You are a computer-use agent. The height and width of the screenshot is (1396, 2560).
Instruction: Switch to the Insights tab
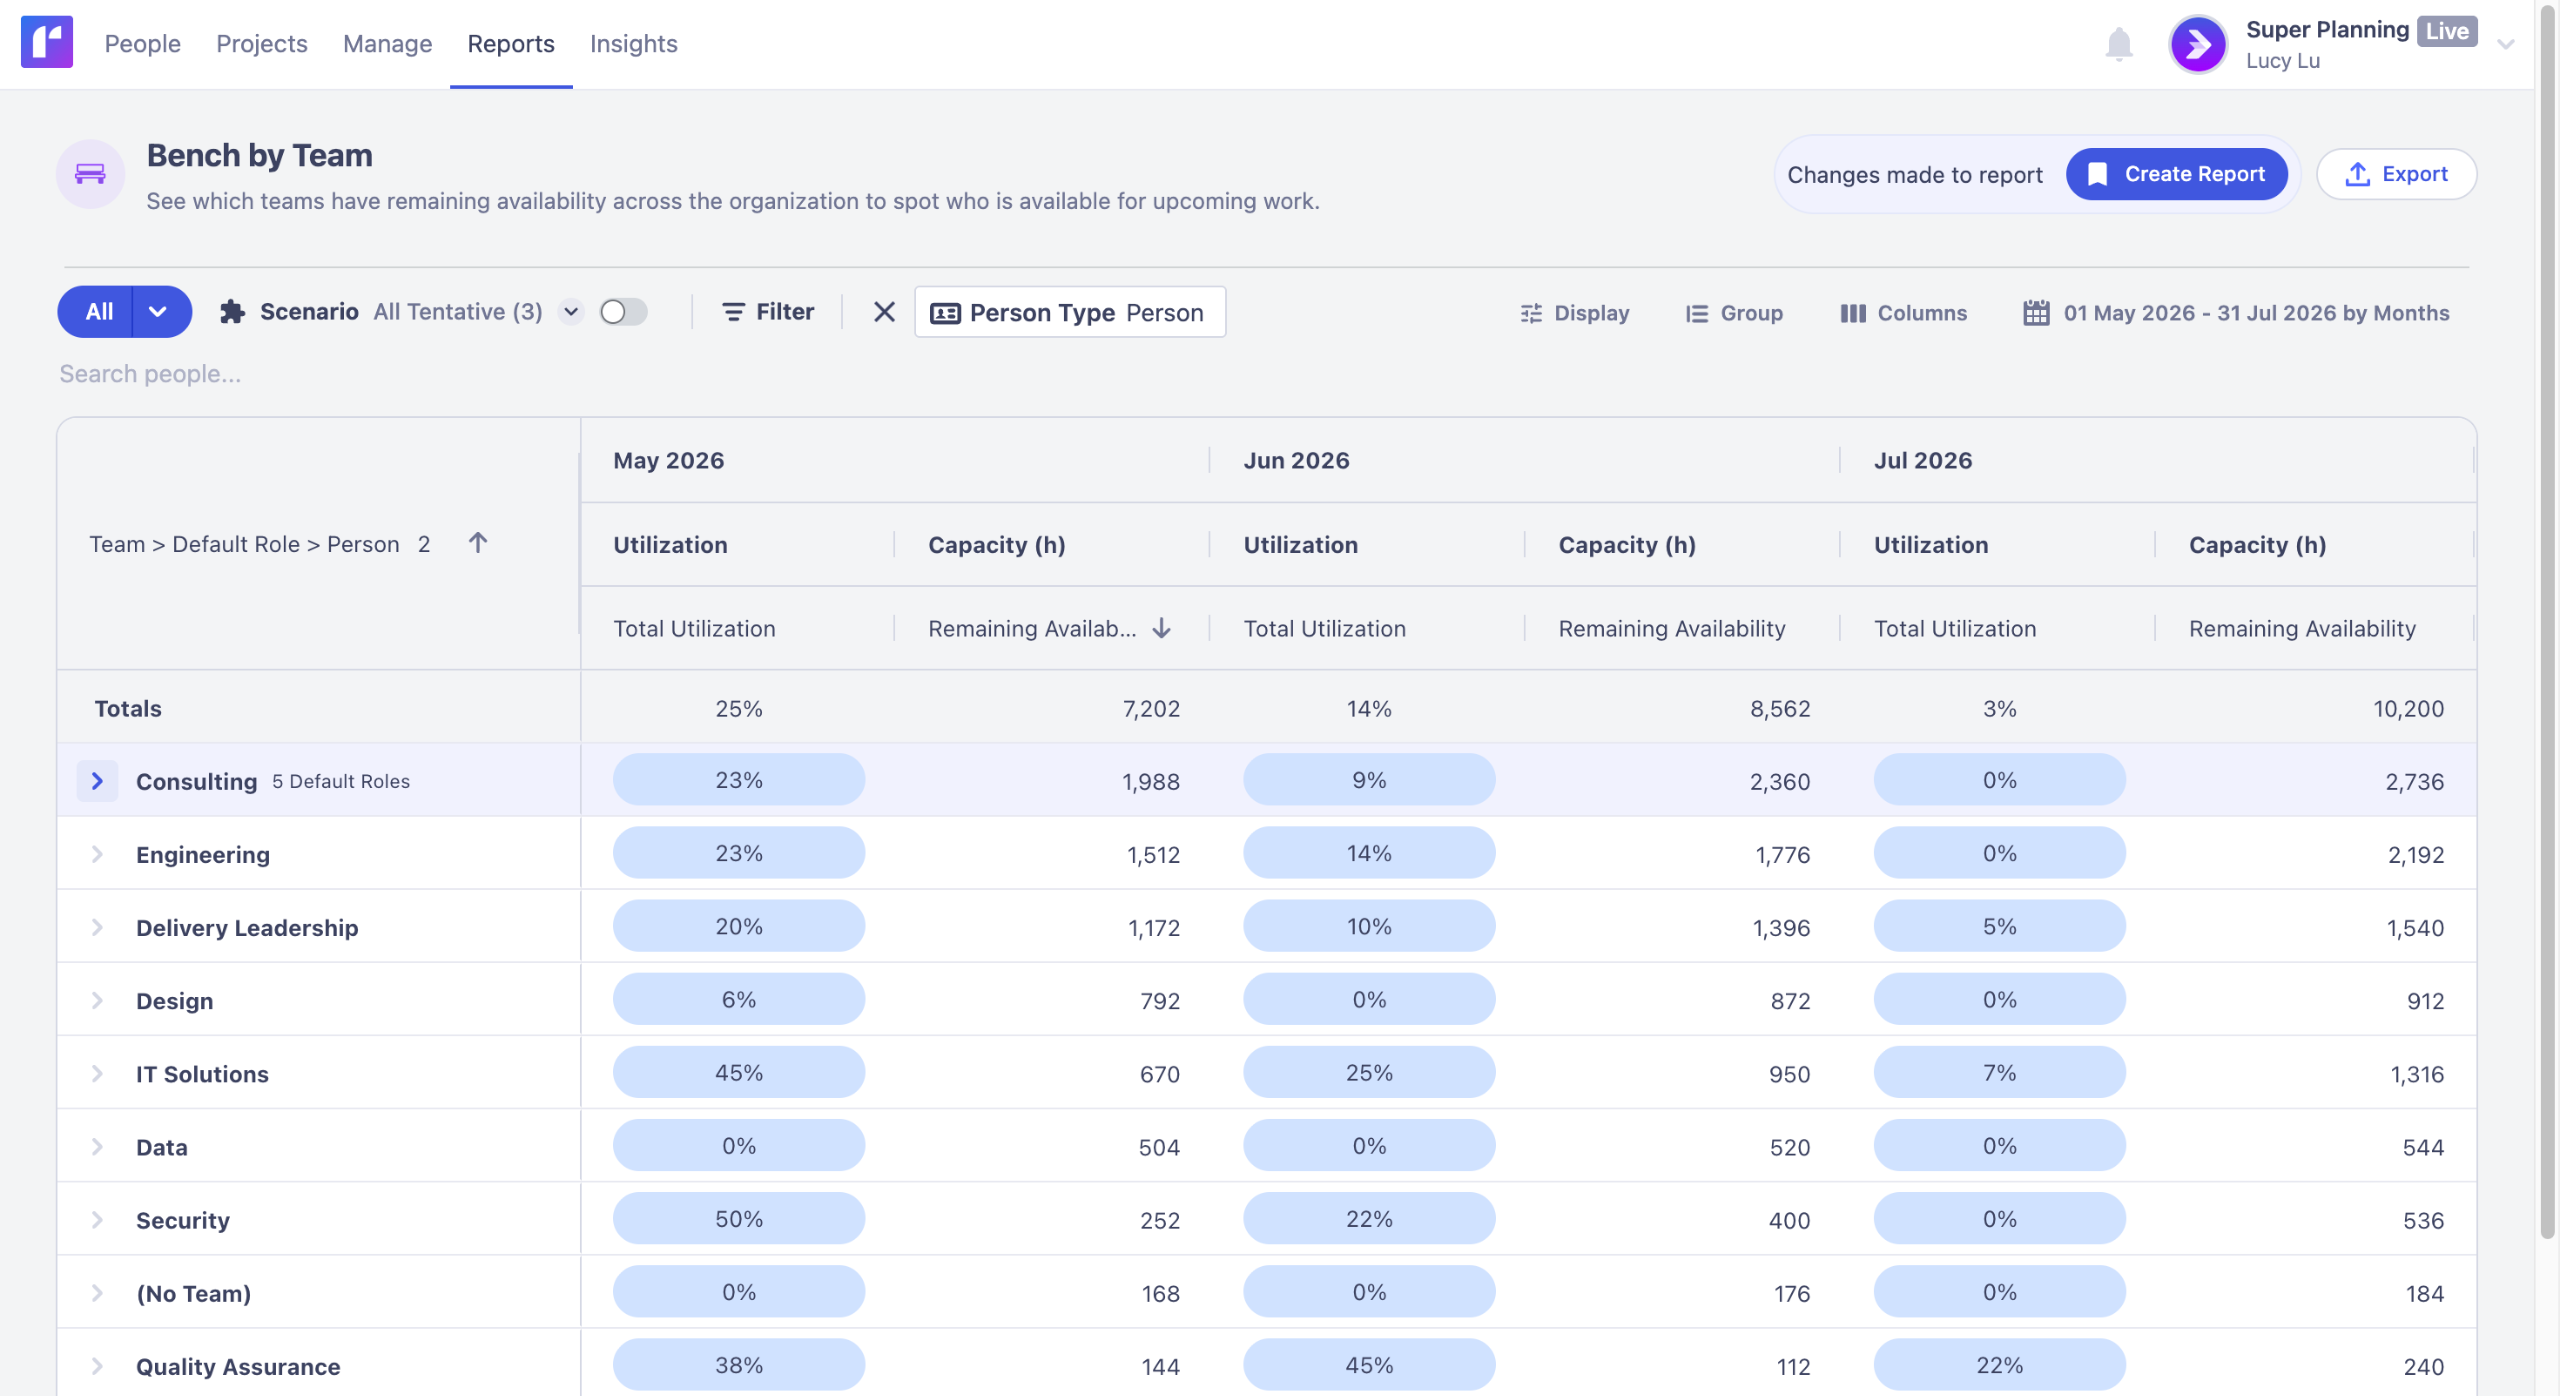(x=633, y=44)
